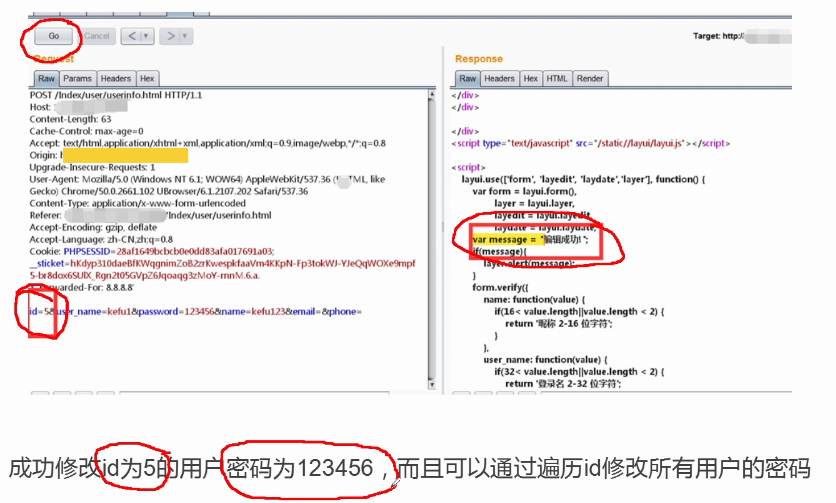Click the Referer header line
The width and height of the screenshot is (836, 503).
coord(150,215)
